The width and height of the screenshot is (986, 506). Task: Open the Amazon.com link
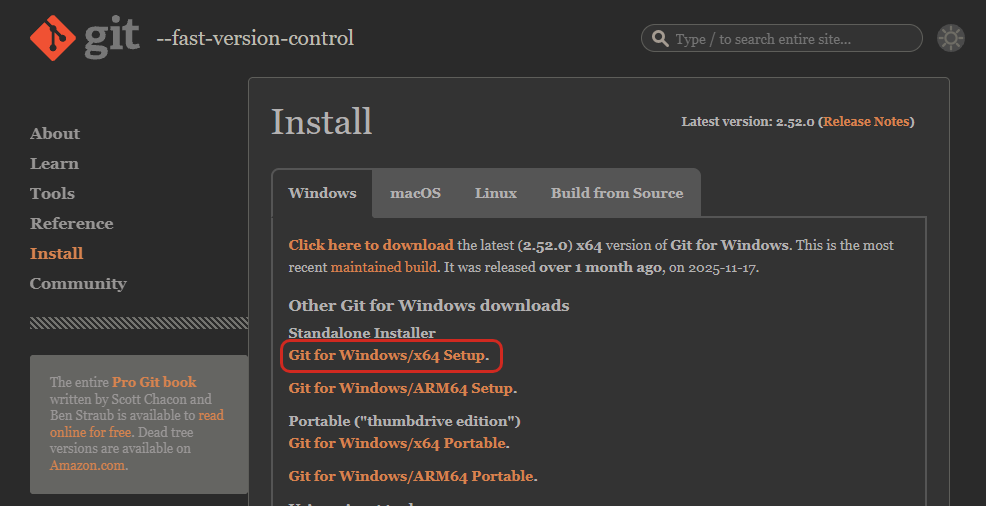[87, 466]
